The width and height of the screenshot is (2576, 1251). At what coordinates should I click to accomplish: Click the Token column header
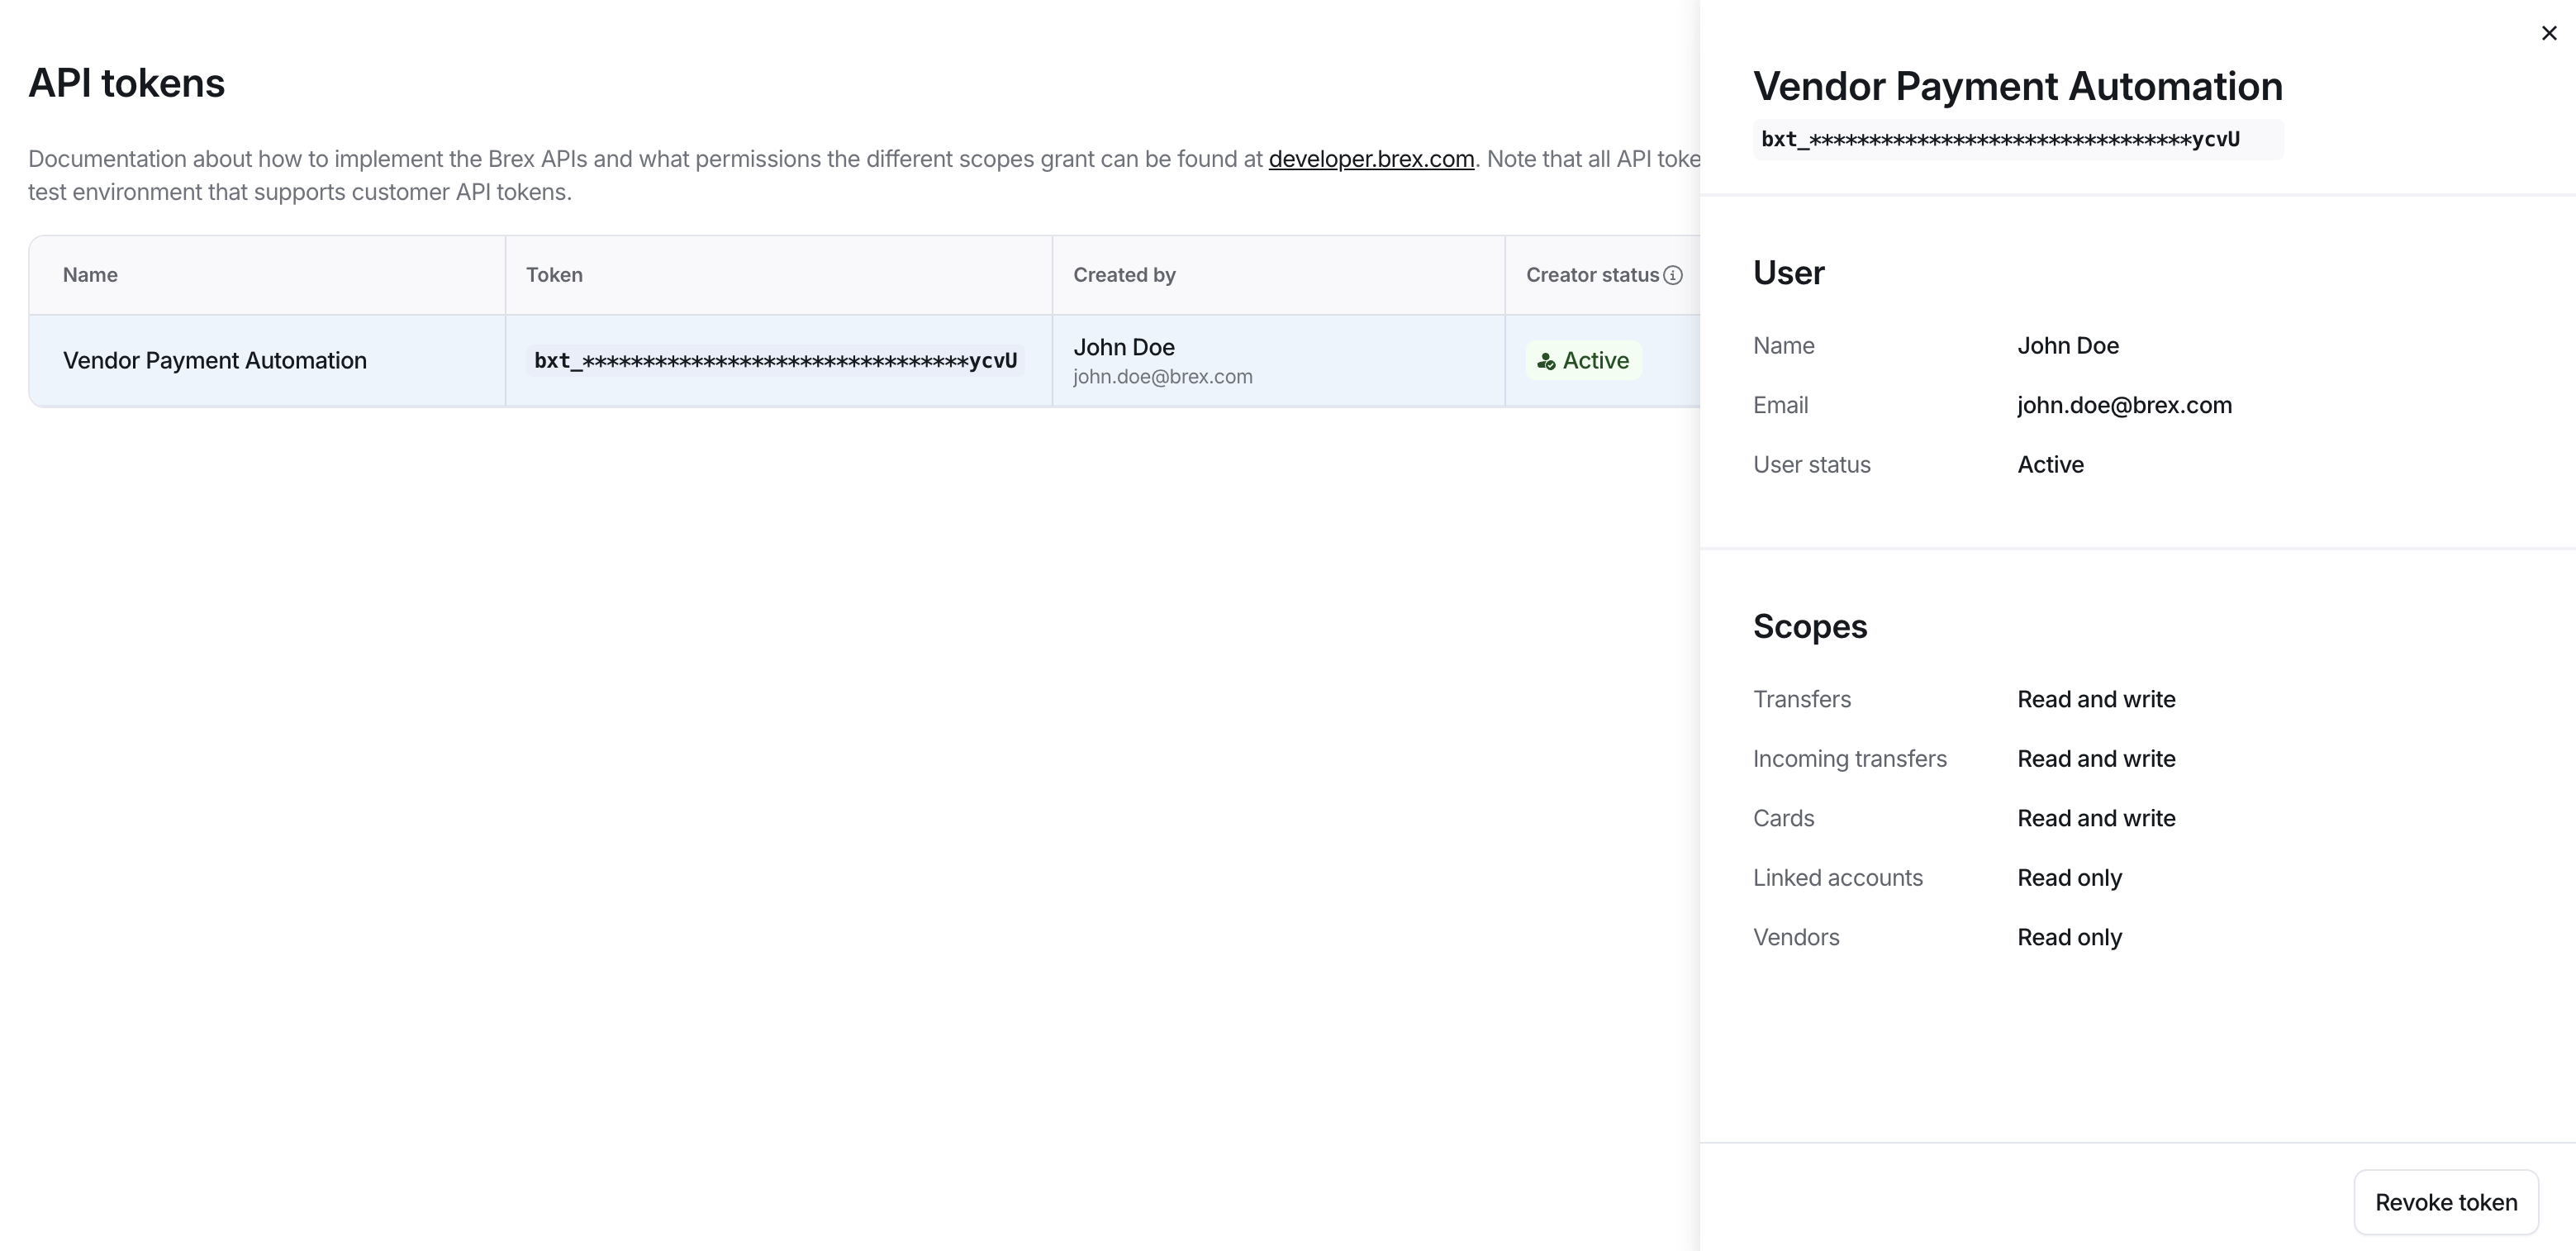click(554, 275)
